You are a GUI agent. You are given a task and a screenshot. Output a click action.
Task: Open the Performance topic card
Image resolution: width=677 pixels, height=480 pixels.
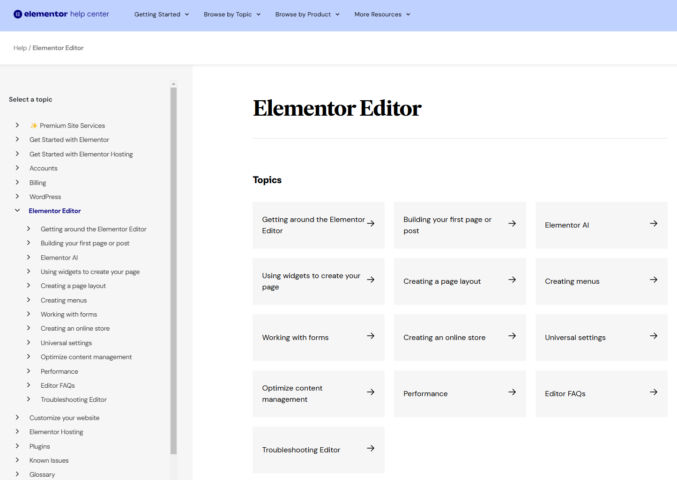click(x=460, y=393)
